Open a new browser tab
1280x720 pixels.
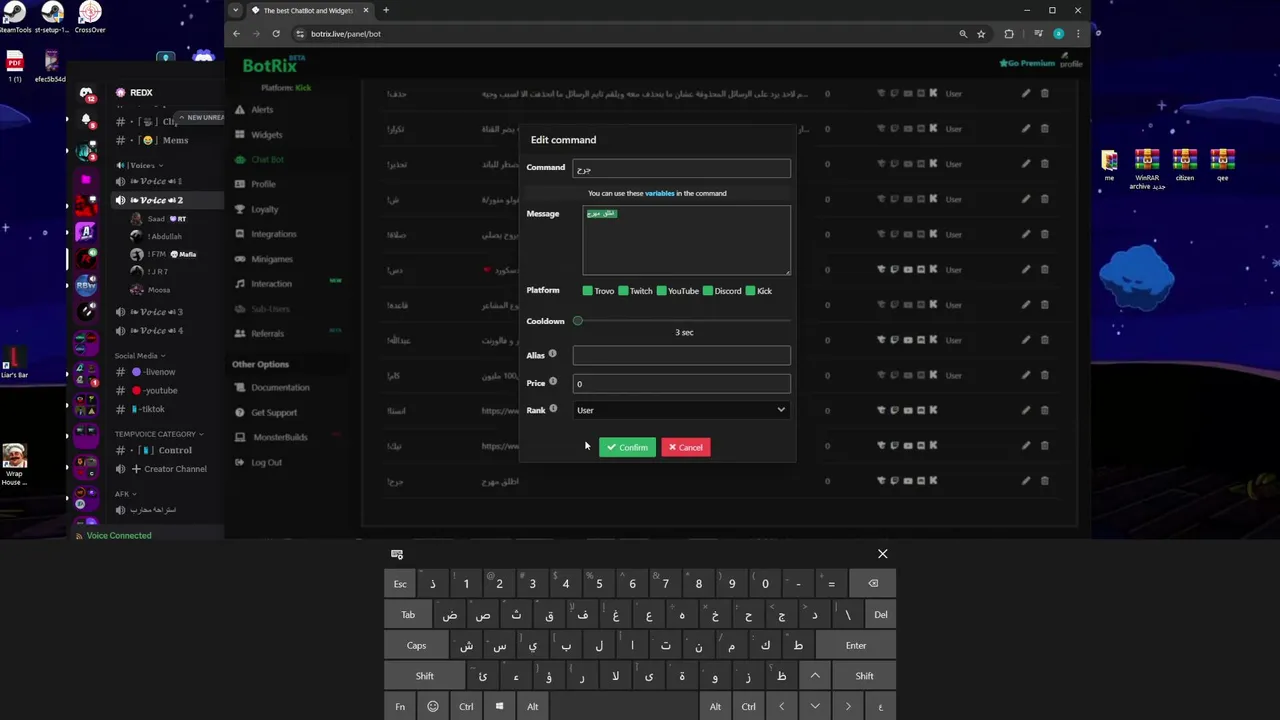tap(386, 10)
